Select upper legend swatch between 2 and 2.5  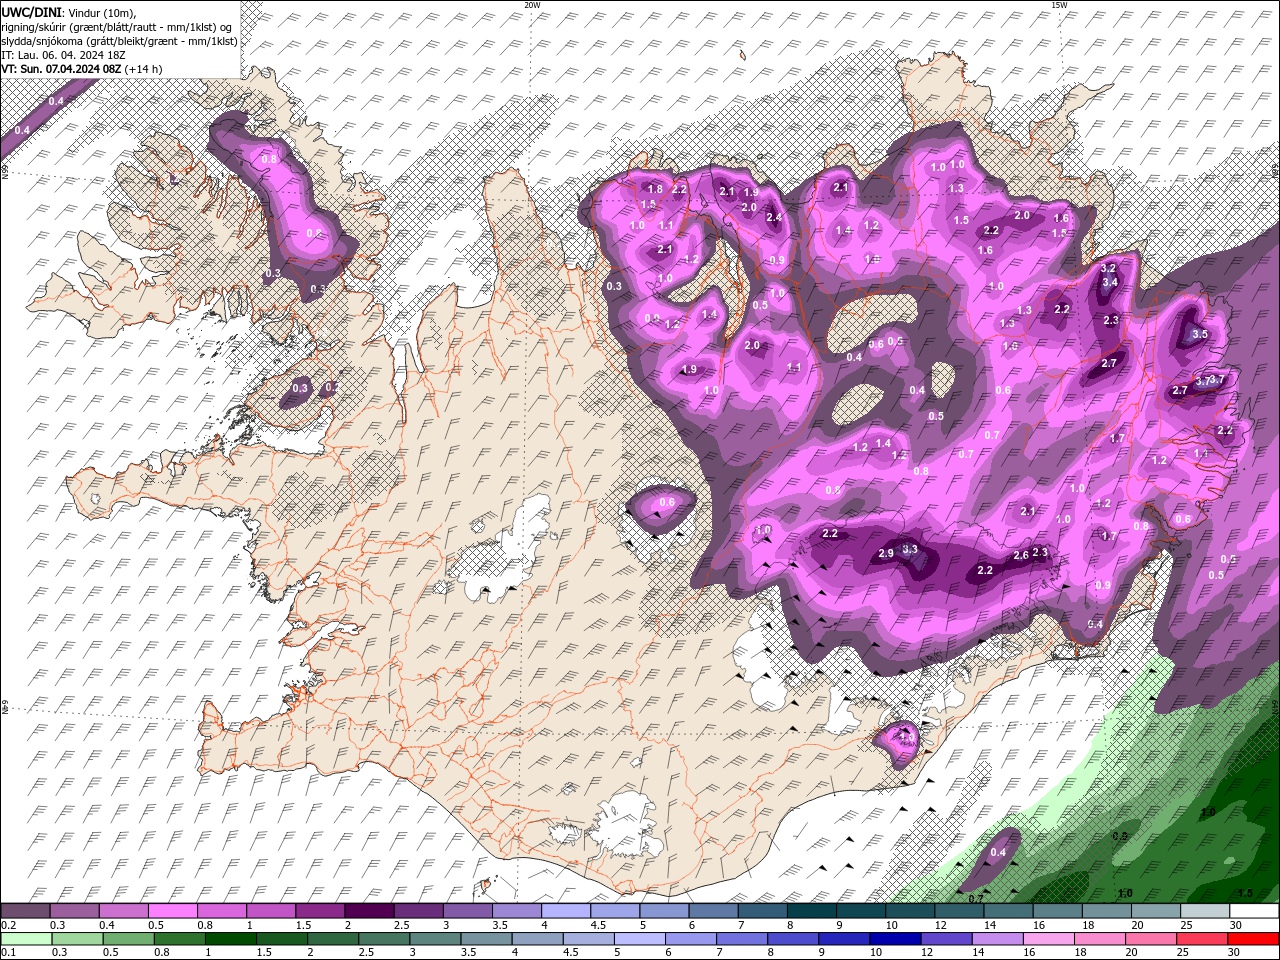click(368, 911)
